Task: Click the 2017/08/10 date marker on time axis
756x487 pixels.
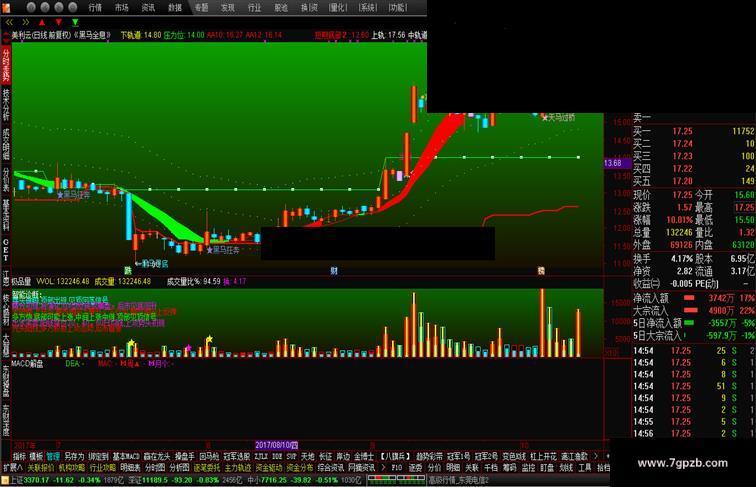Action: point(276,445)
